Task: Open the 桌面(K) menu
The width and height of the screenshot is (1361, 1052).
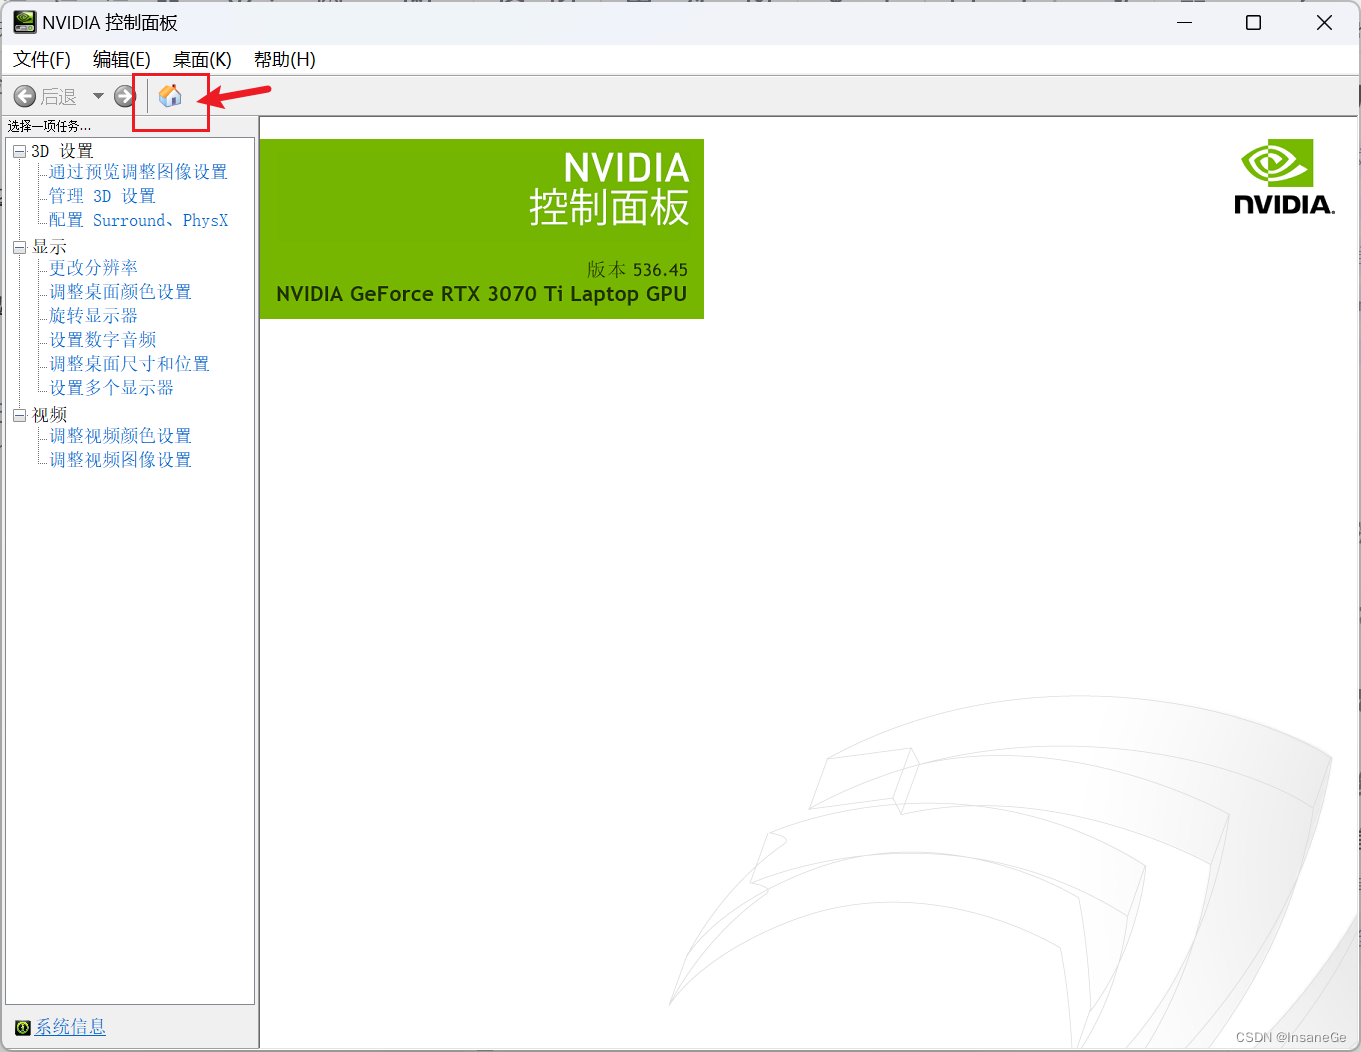Action: 202,60
